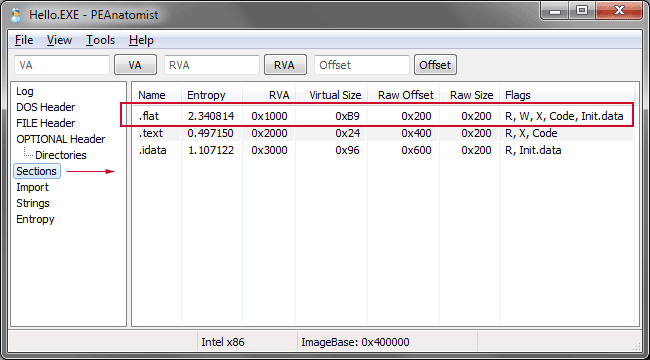Maximize the PEAnatomist window
The image size is (650, 360).
[x=582, y=11]
